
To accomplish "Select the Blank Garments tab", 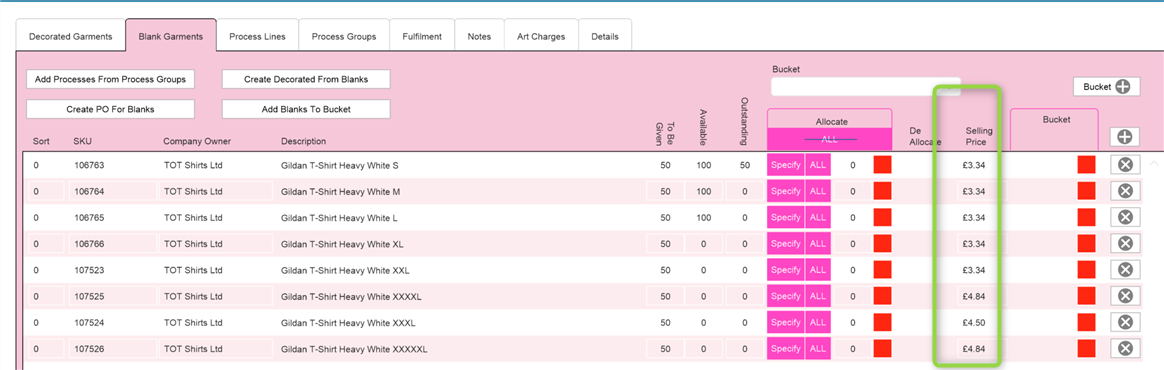I will tap(171, 36).
